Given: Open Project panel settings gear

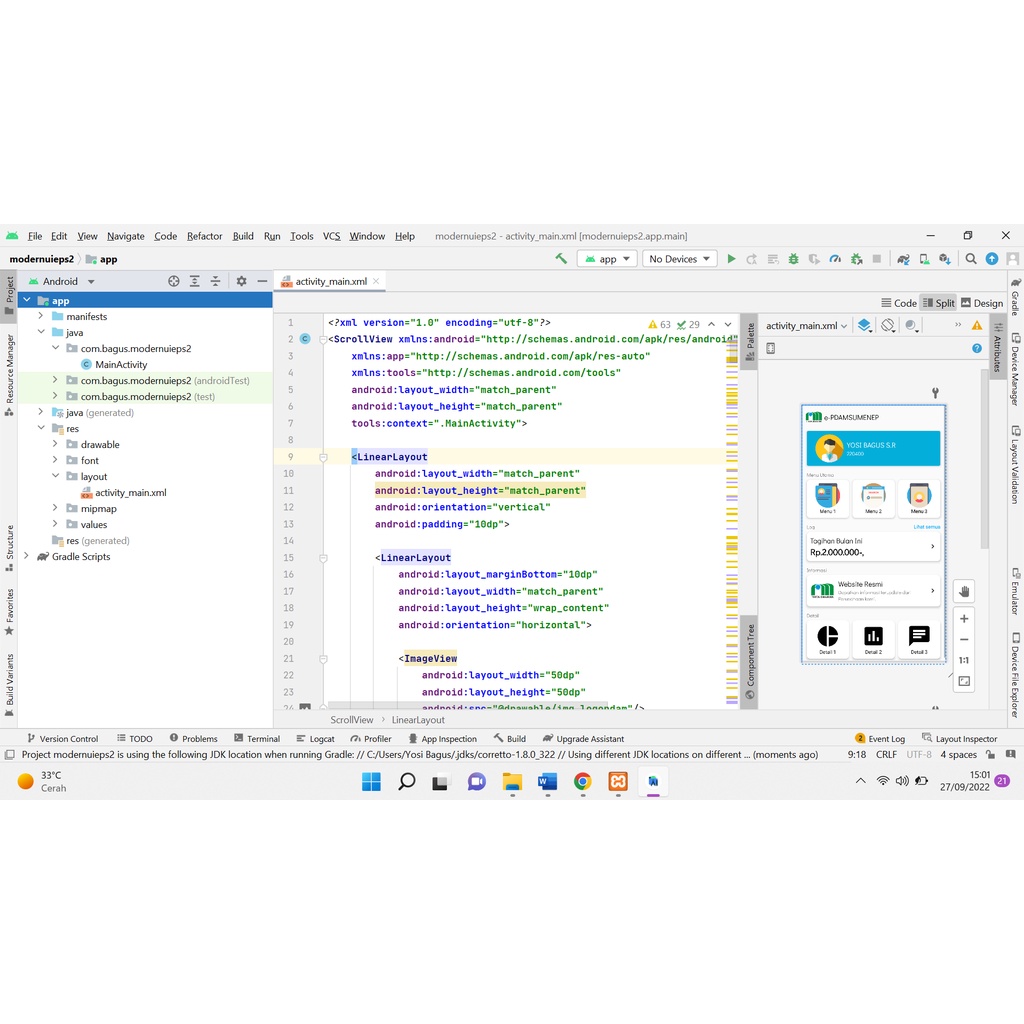Looking at the screenshot, I should coord(242,281).
